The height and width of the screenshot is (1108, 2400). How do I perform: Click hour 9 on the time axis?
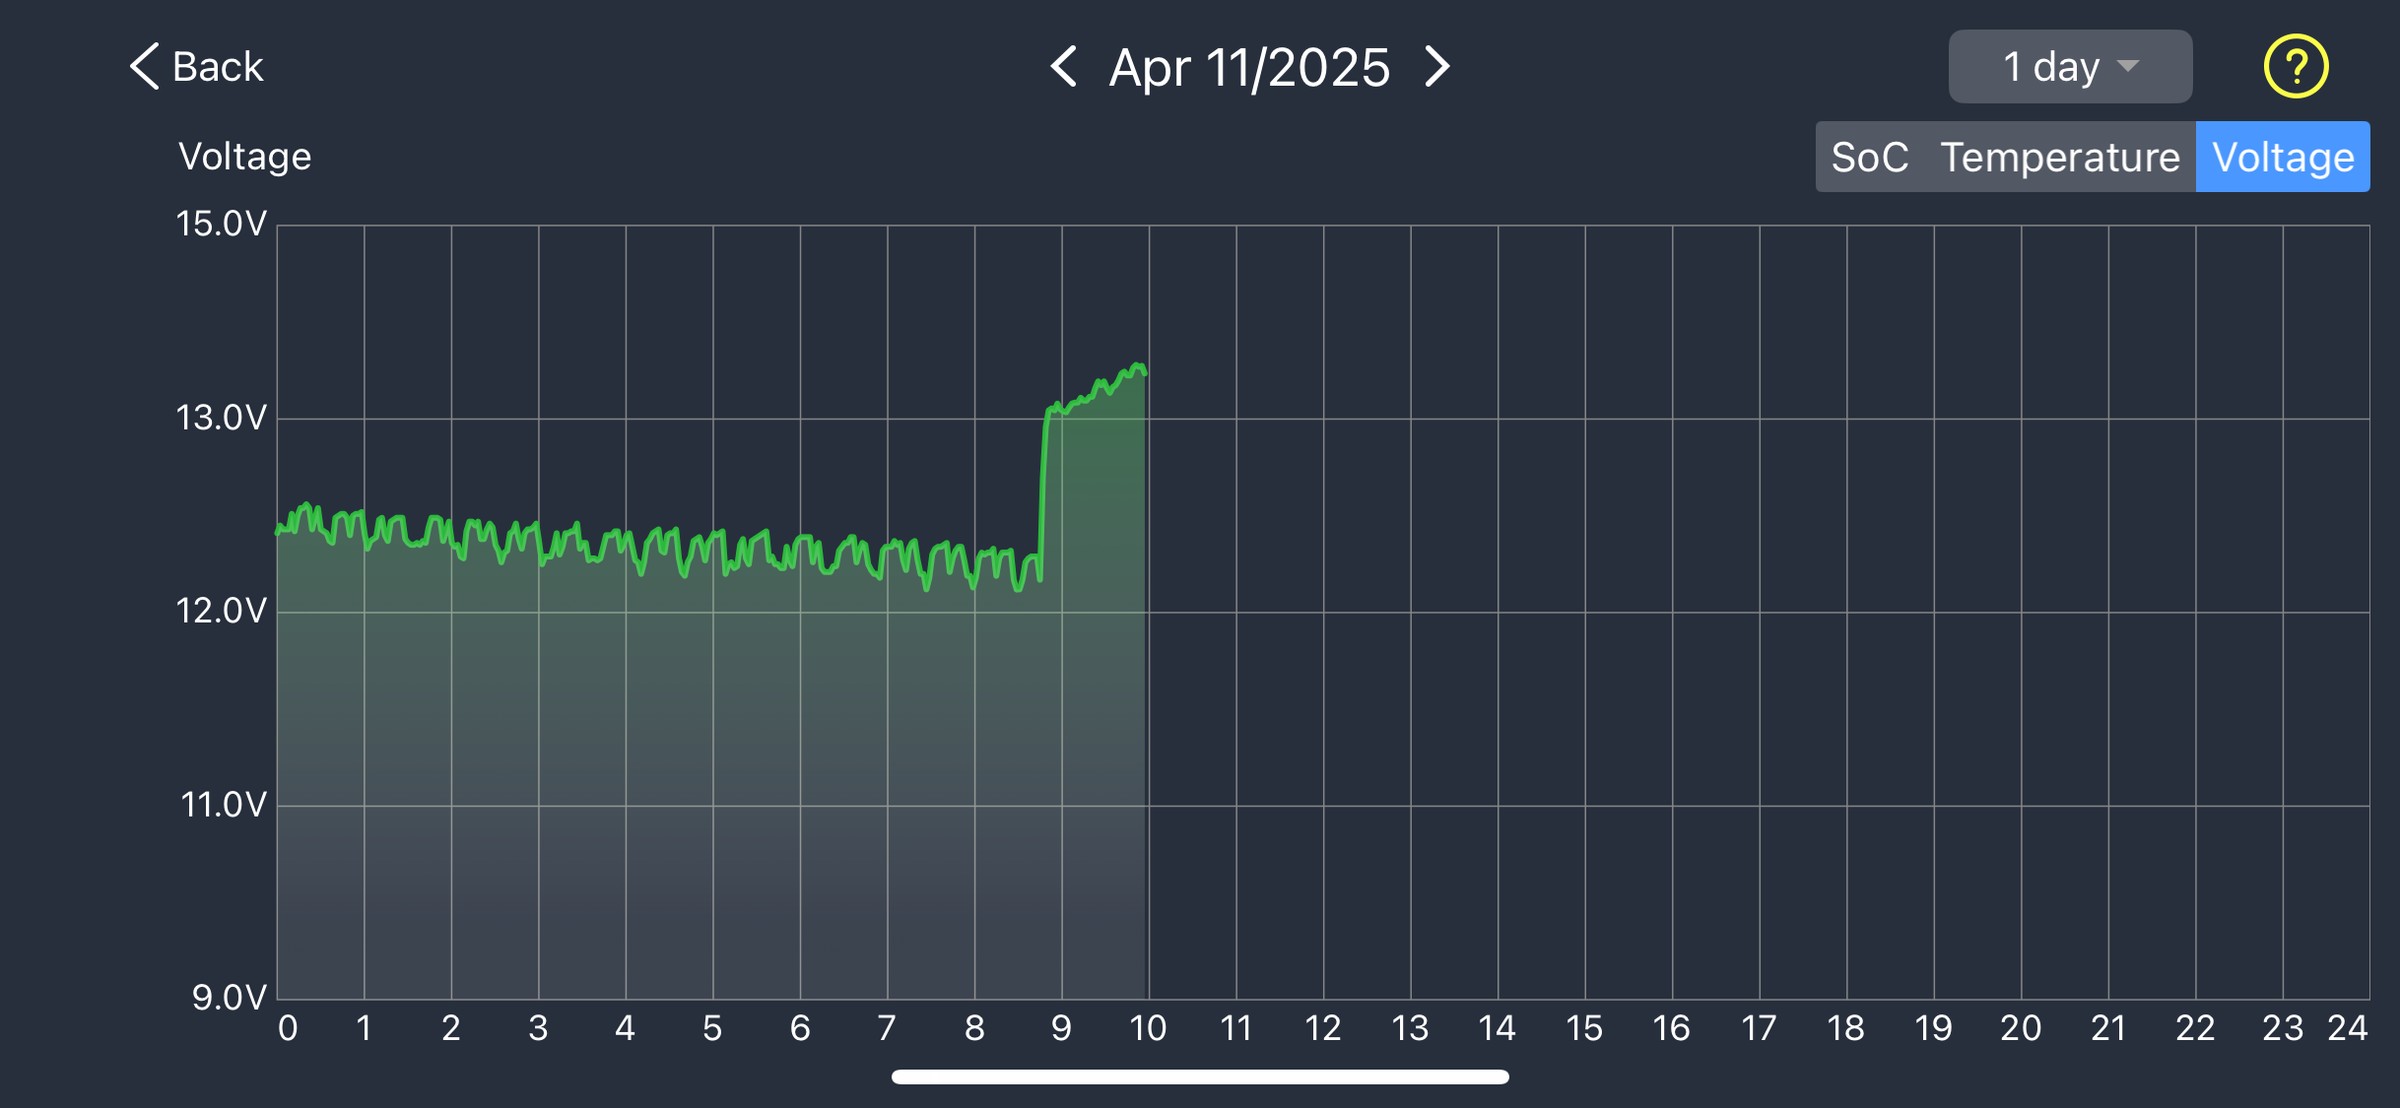pyautogui.click(x=1061, y=1028)
